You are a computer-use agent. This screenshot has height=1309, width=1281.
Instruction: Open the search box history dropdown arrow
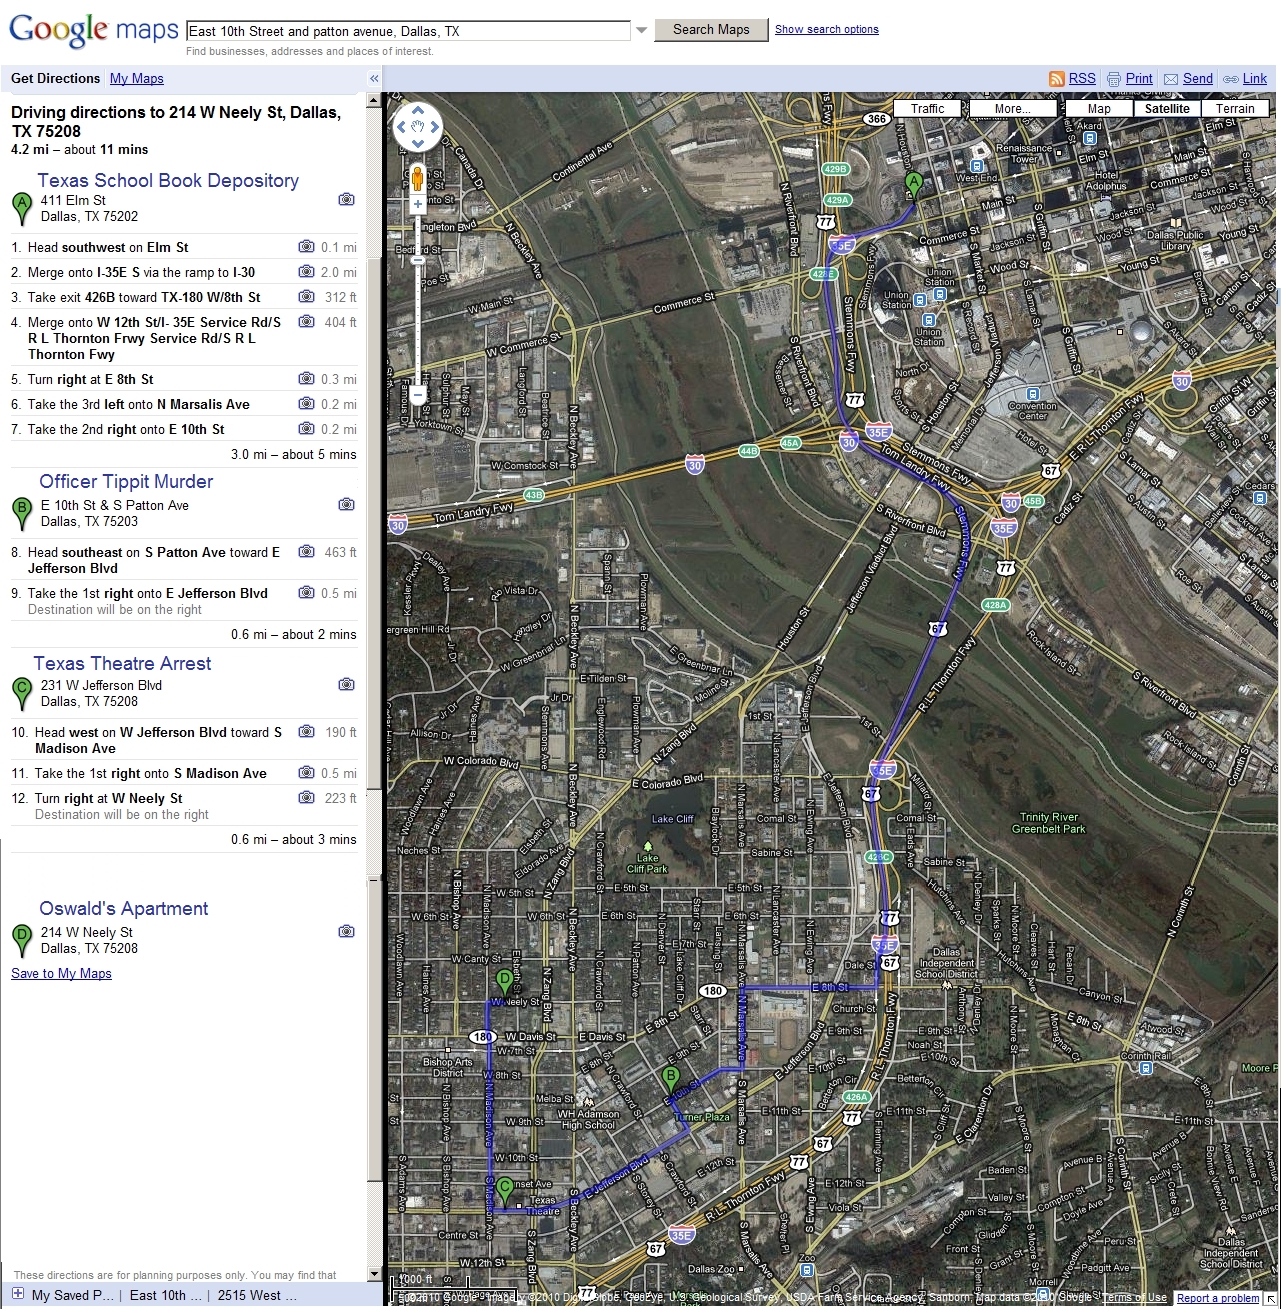pyautogui.click(x=642, y=31)
